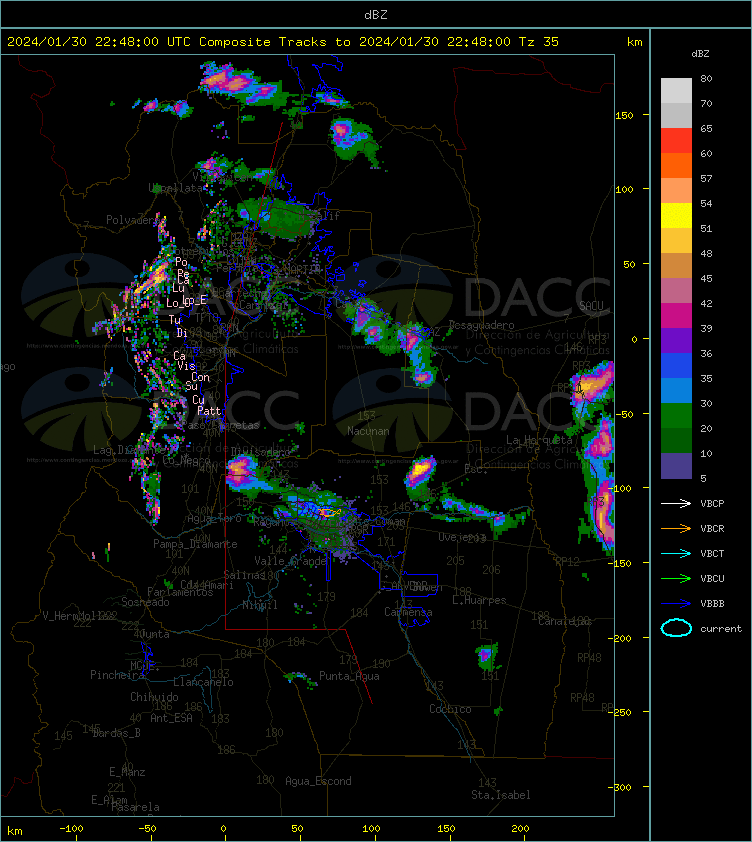The height and width of the screenshot is (842, 752).
Task: Click the Chihuido place label
Action: [154, 696]
